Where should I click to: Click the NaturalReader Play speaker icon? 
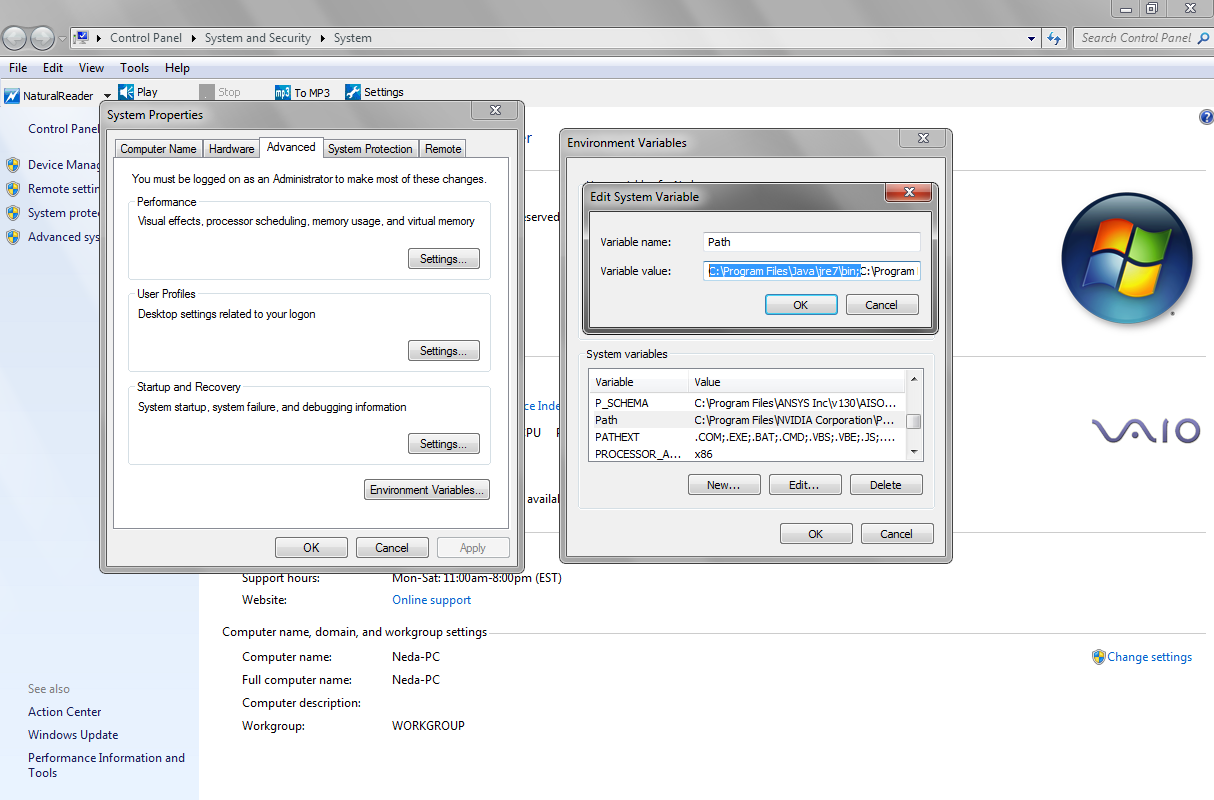point(126,92)
